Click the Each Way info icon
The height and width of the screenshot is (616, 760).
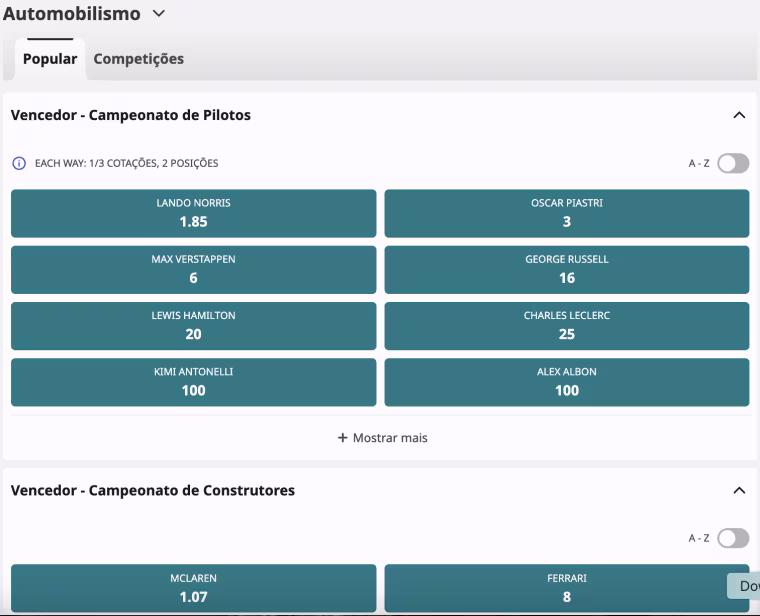pyautogui.click(x=19, y=163)
